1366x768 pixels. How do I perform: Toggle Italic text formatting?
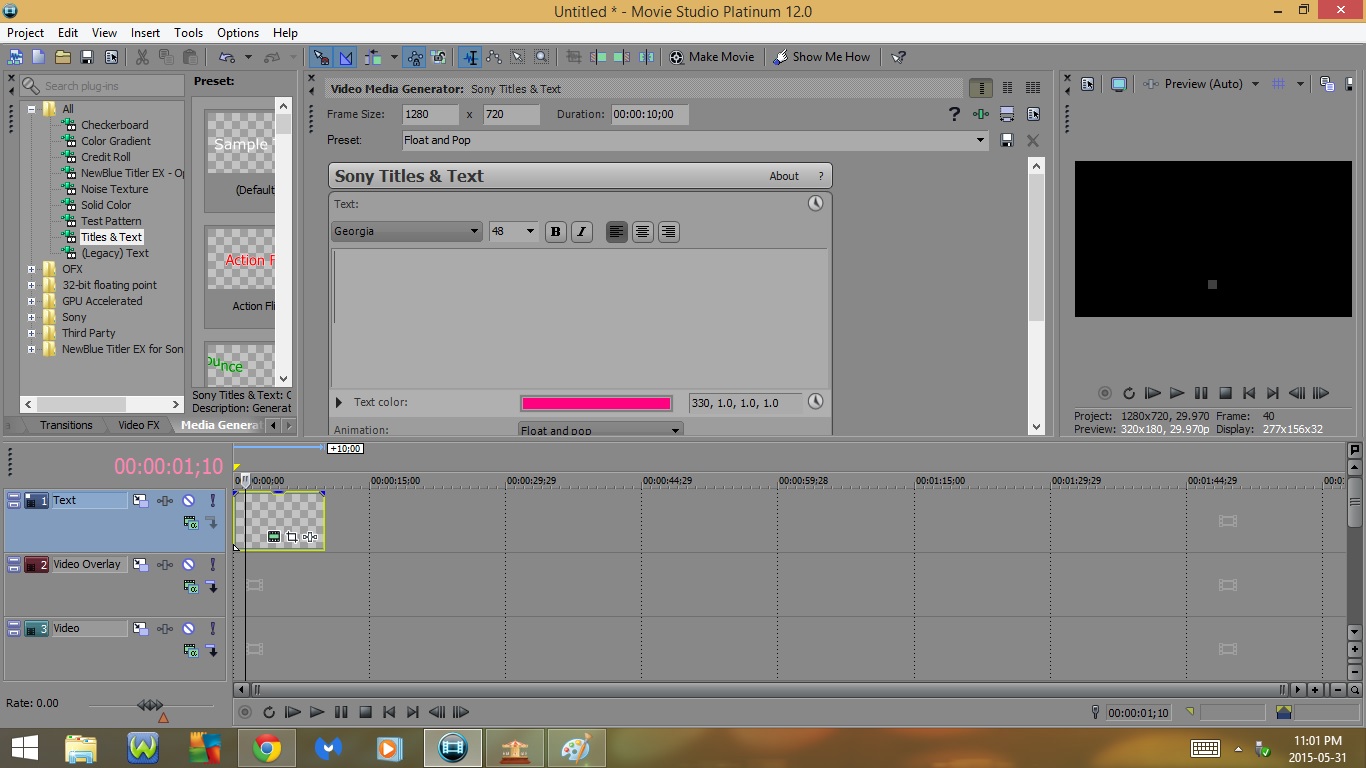click(582, 232)
